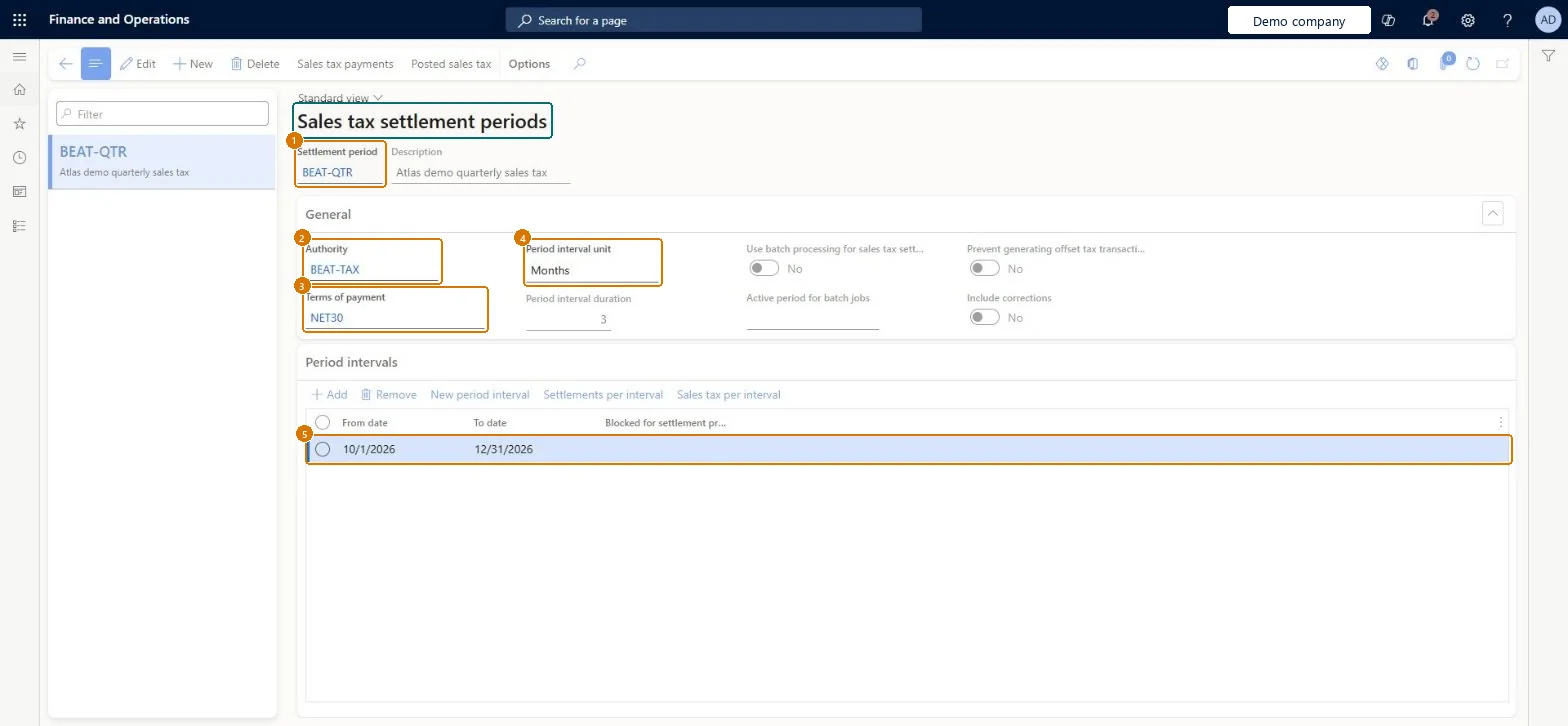Open the notifications bell
Screen dimensions: 1568x726
click(x=1428, y=20)
